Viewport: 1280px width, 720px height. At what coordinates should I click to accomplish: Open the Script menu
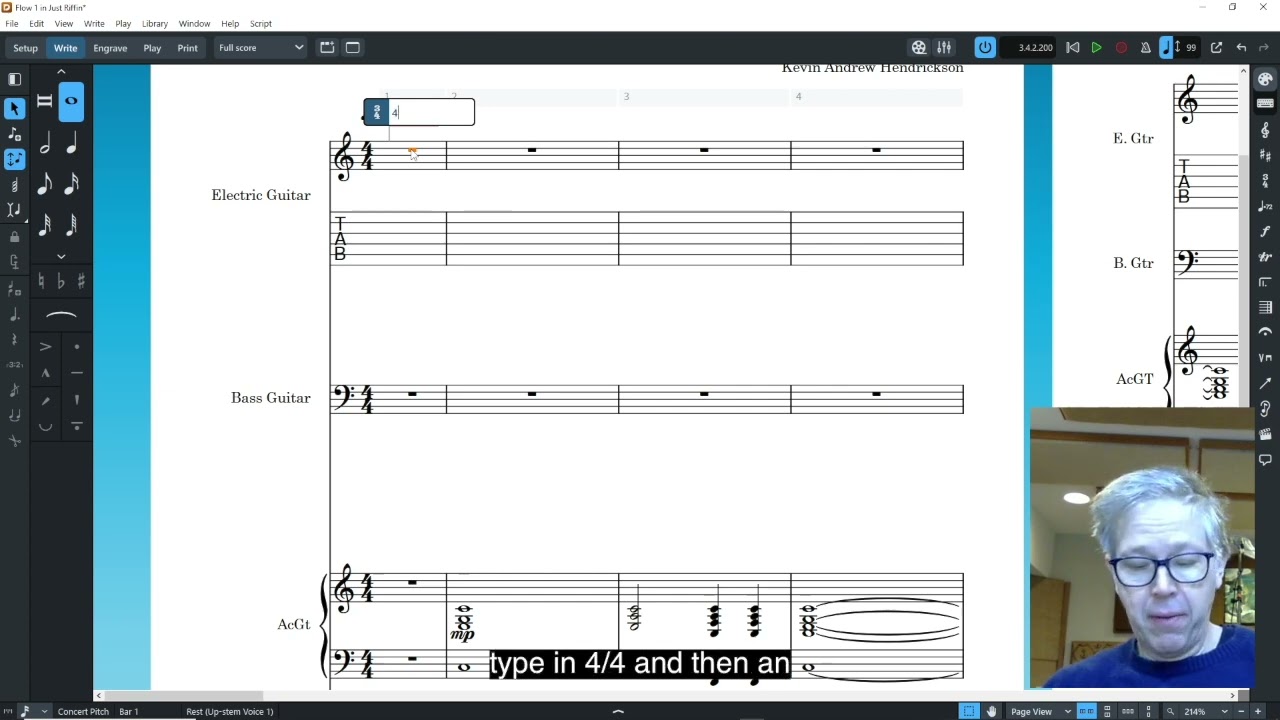(x=260, y=23)
